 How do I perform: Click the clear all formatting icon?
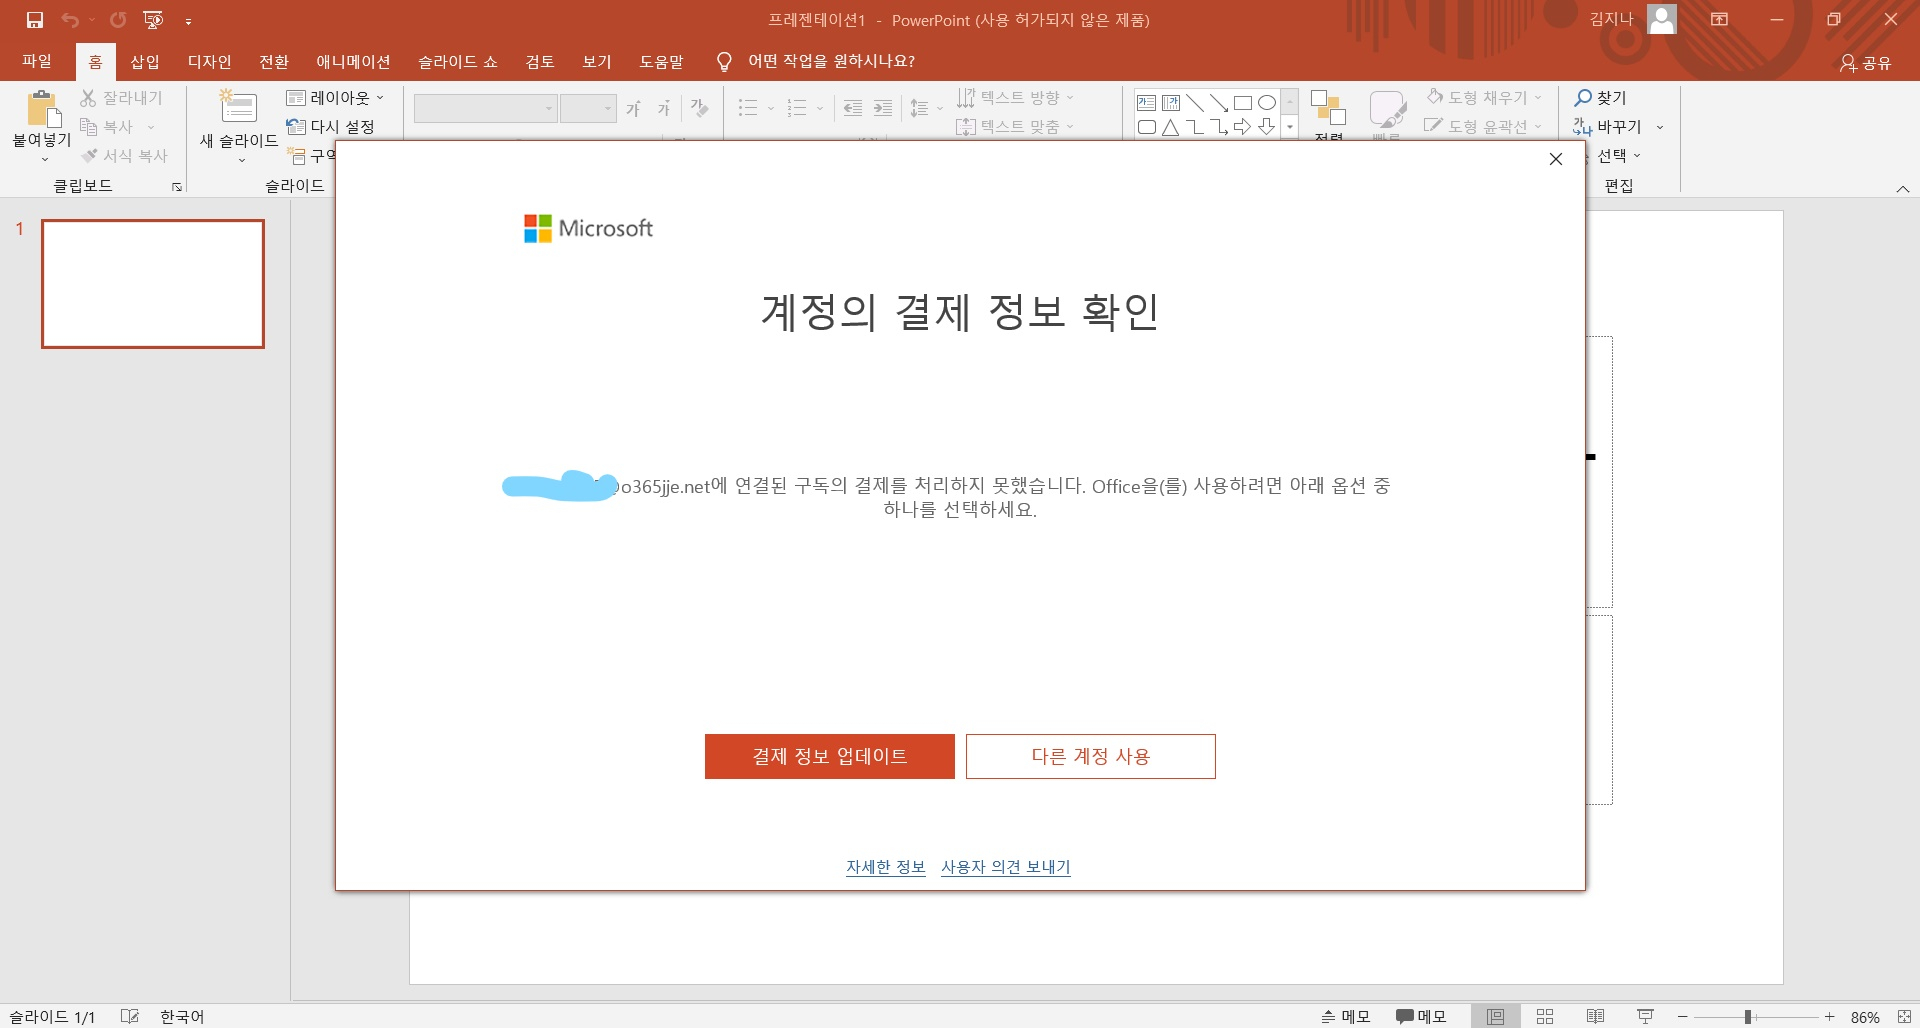tap(700, 108)
